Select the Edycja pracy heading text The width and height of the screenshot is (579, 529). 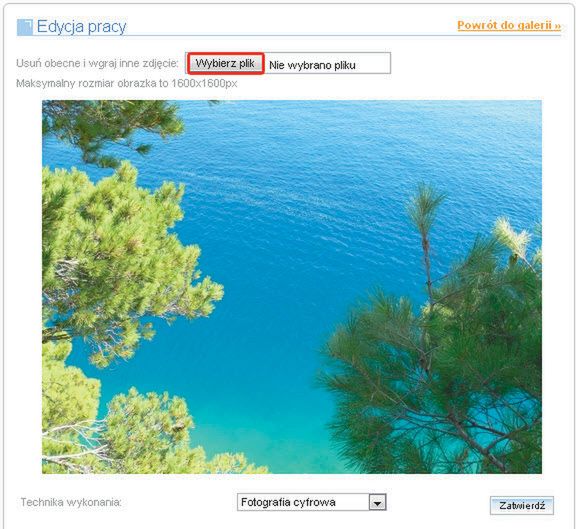(82, 27)
